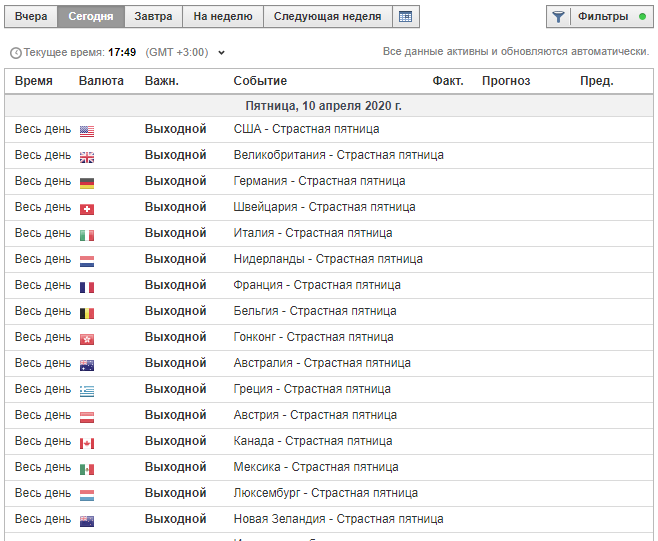Click the Canada flag icon
Viewport: 658px width, 541px height.
click(87, 444)
